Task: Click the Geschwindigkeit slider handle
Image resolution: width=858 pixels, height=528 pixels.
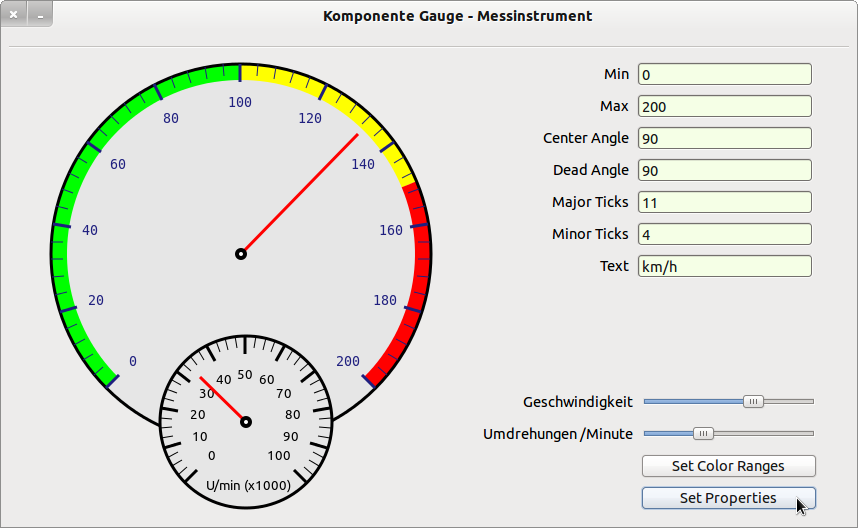Action: click(754, 401)
